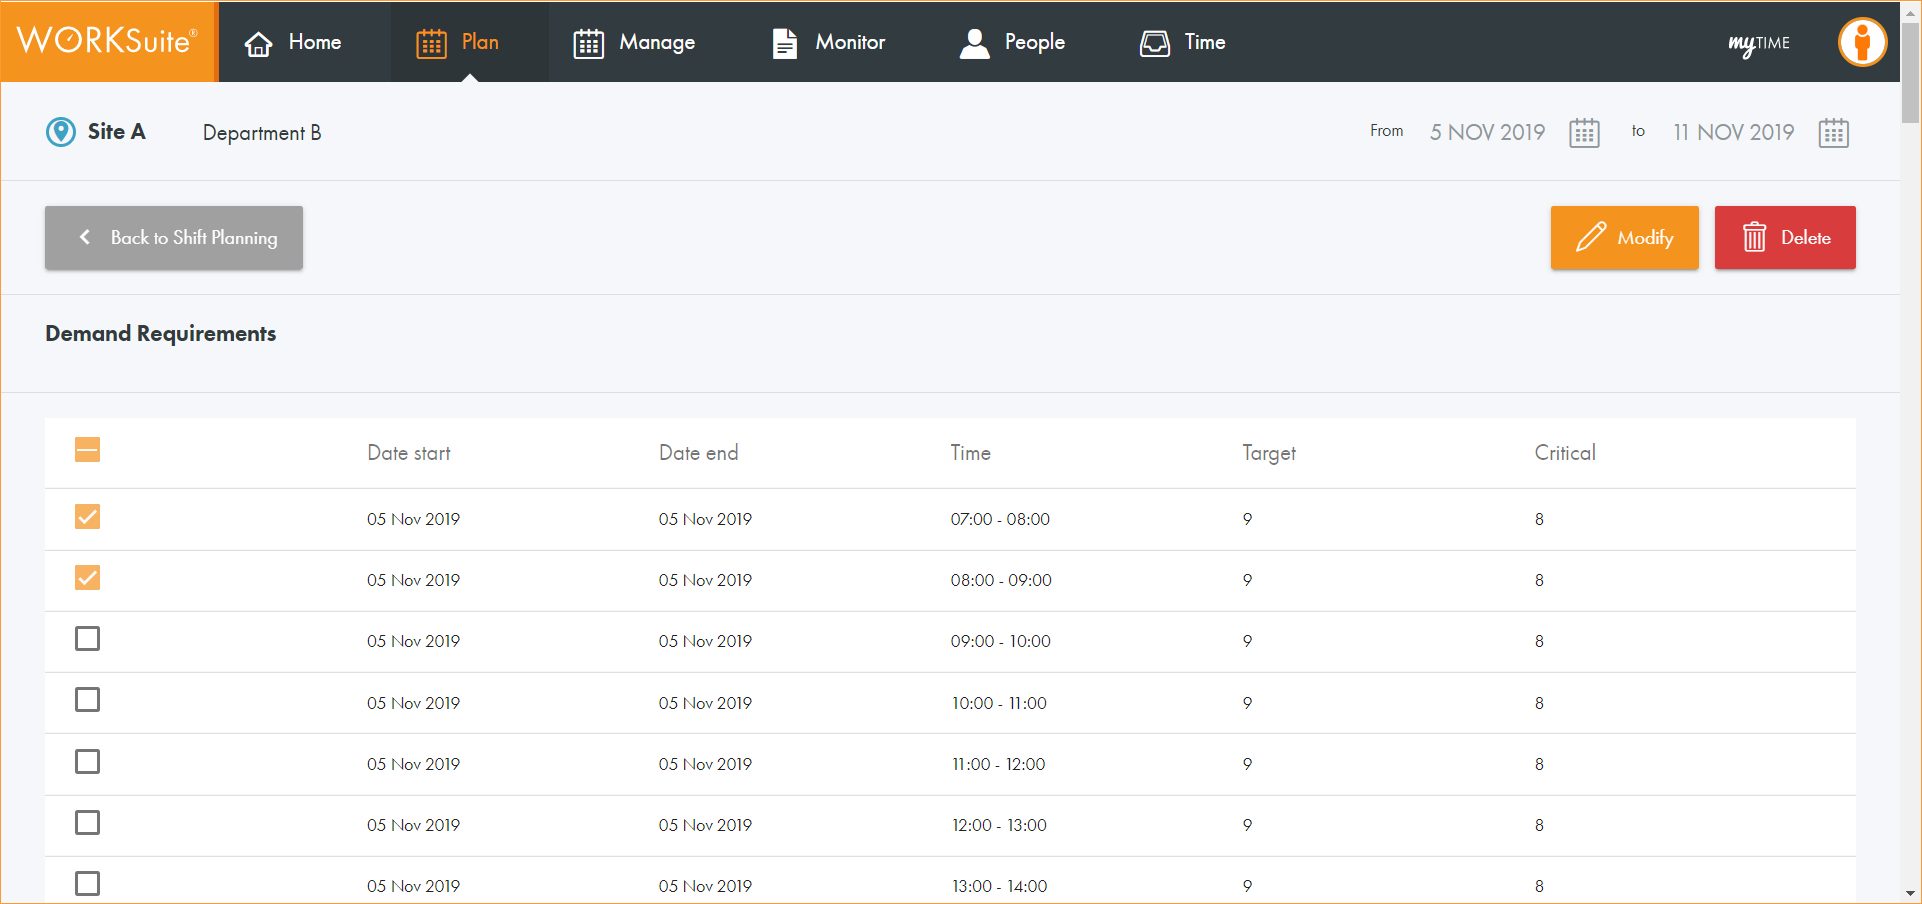The image size is (1922, 904).
Task: Uncheck the 07:00 - 08:00 row checkbox
Action: 88,517
